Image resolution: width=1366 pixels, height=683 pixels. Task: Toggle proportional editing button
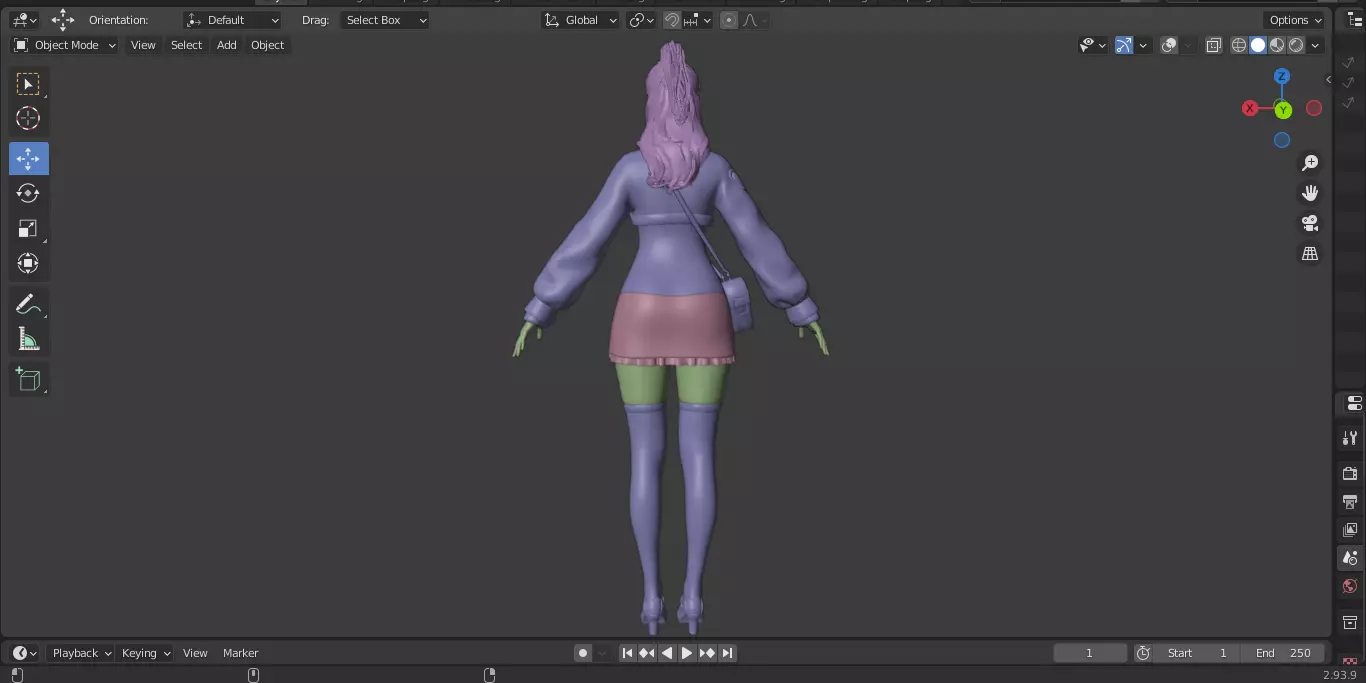[x=729, y=20]
